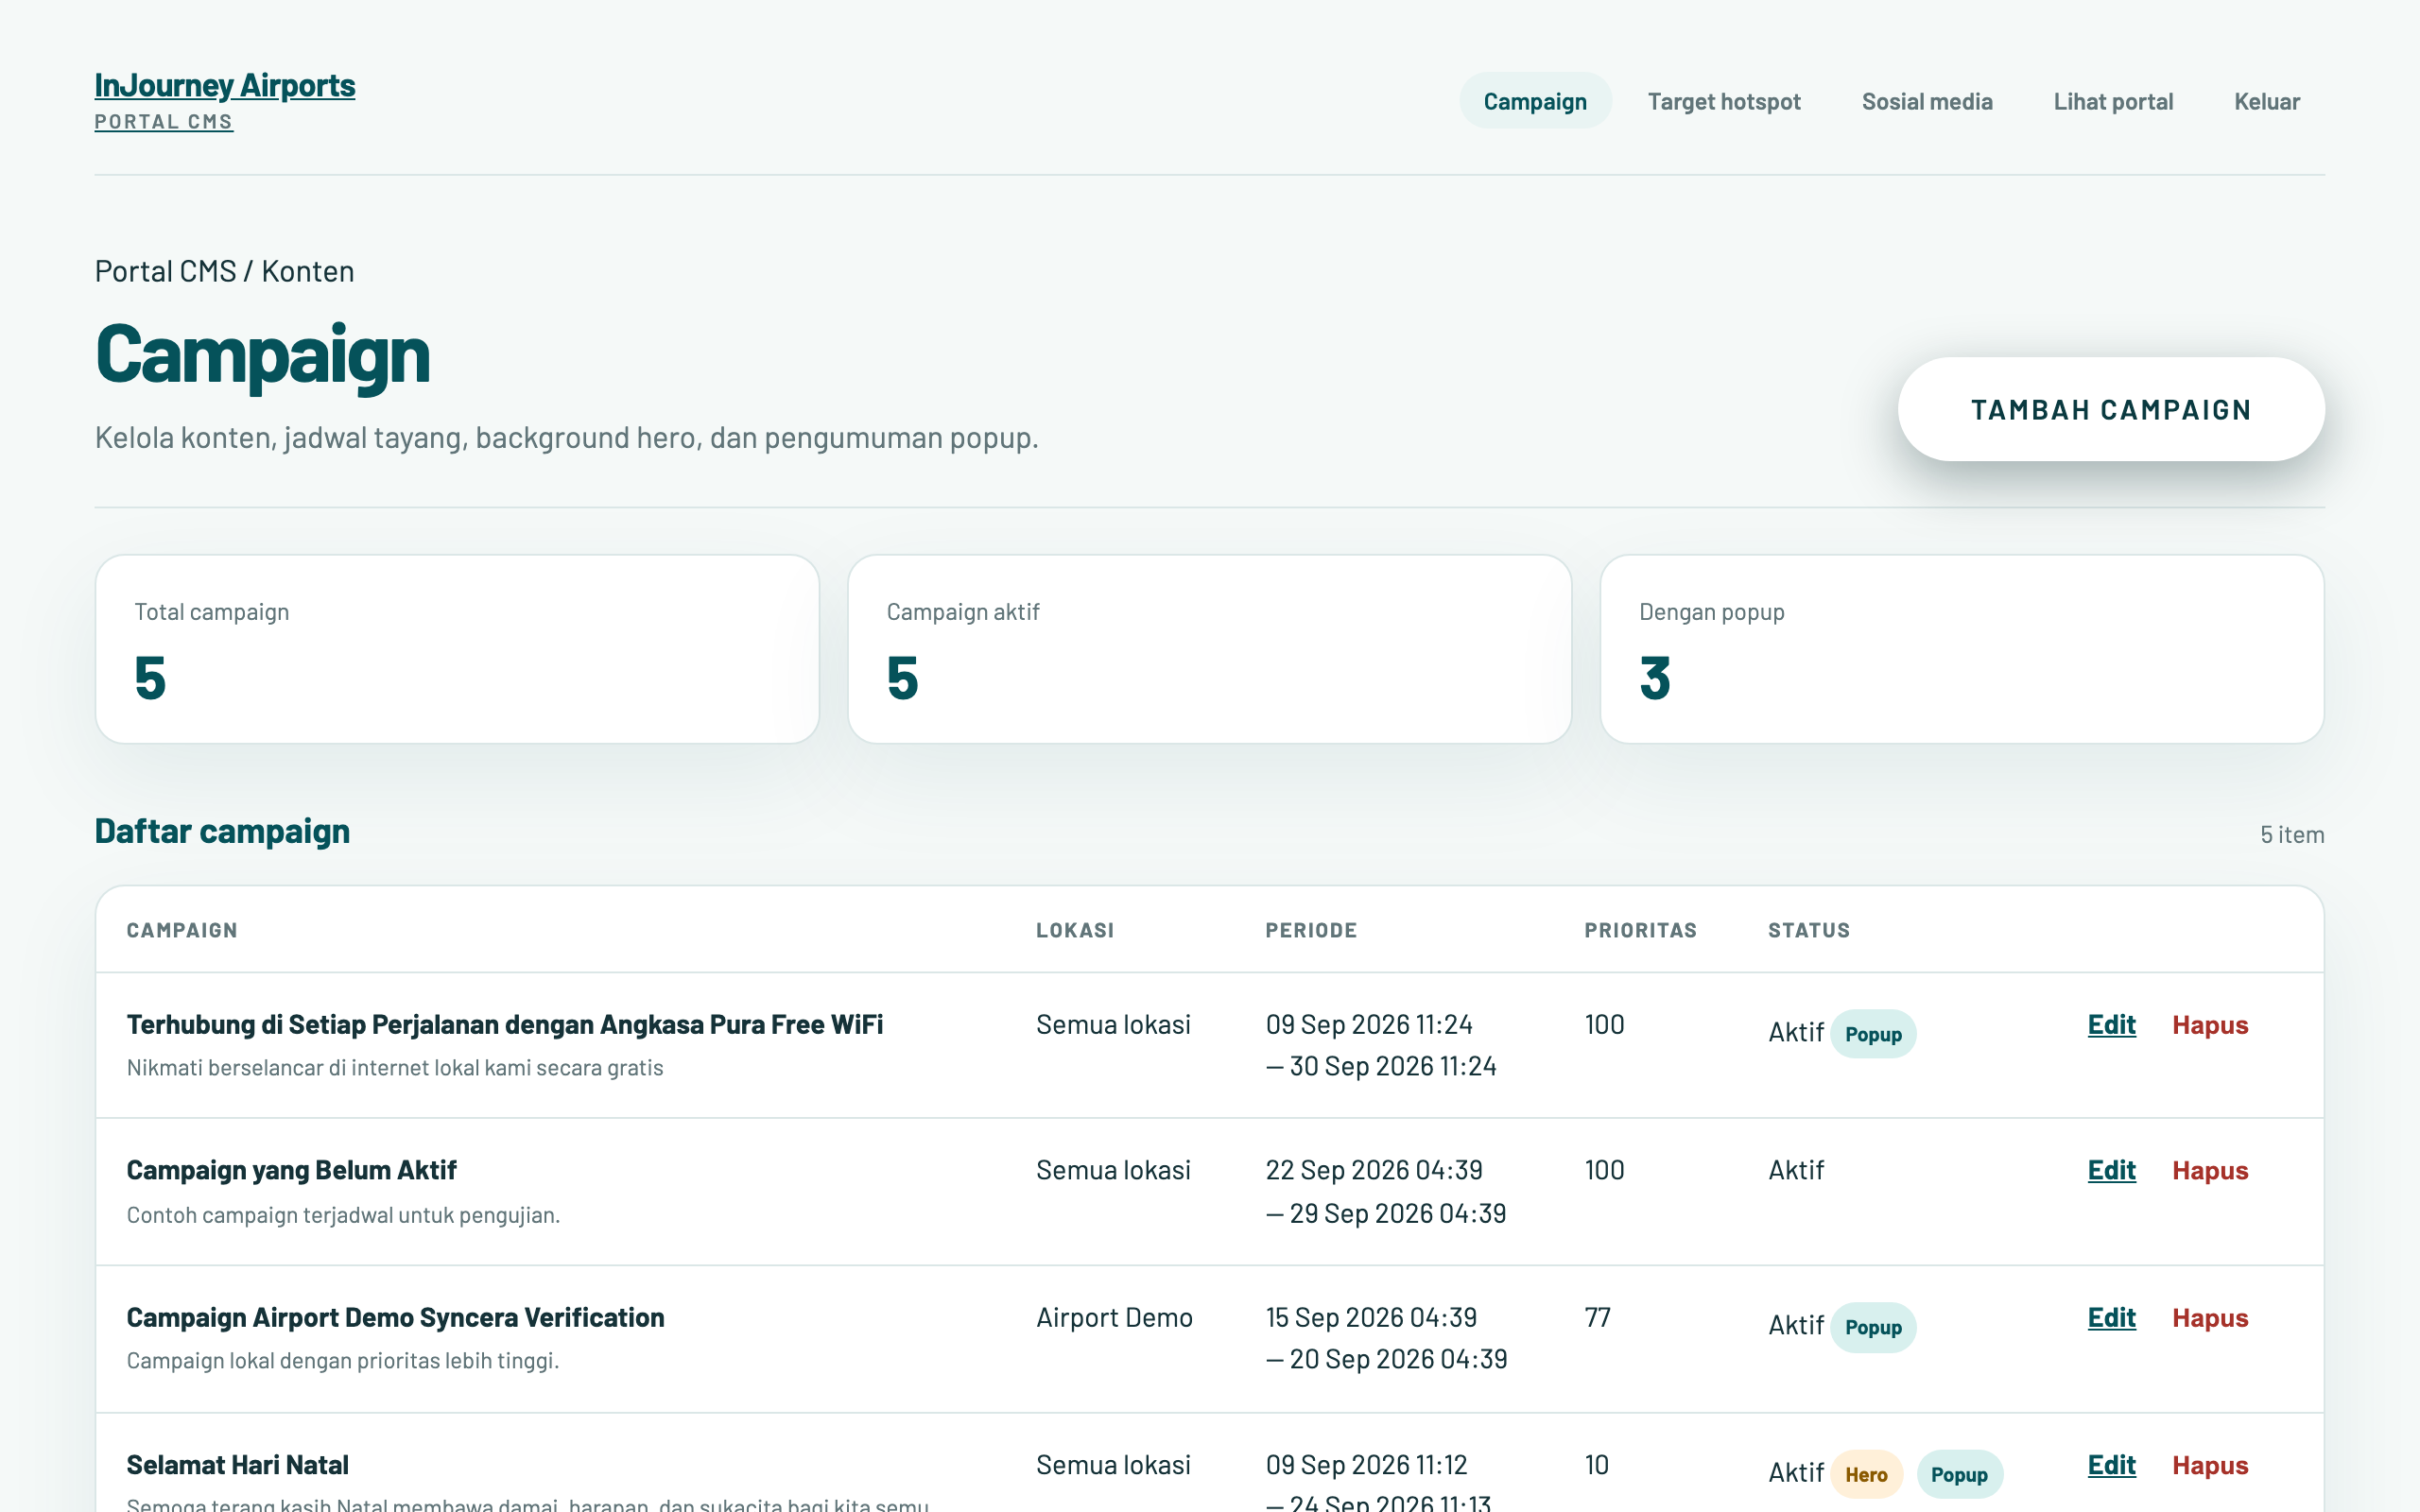Click the 'Daftar campaign' heading
The height and width of the screenshot is (1512, 2420).
coord(222,831)
